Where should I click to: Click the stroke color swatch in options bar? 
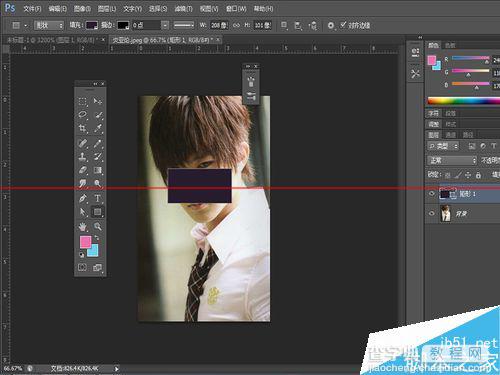click(123, 25)
